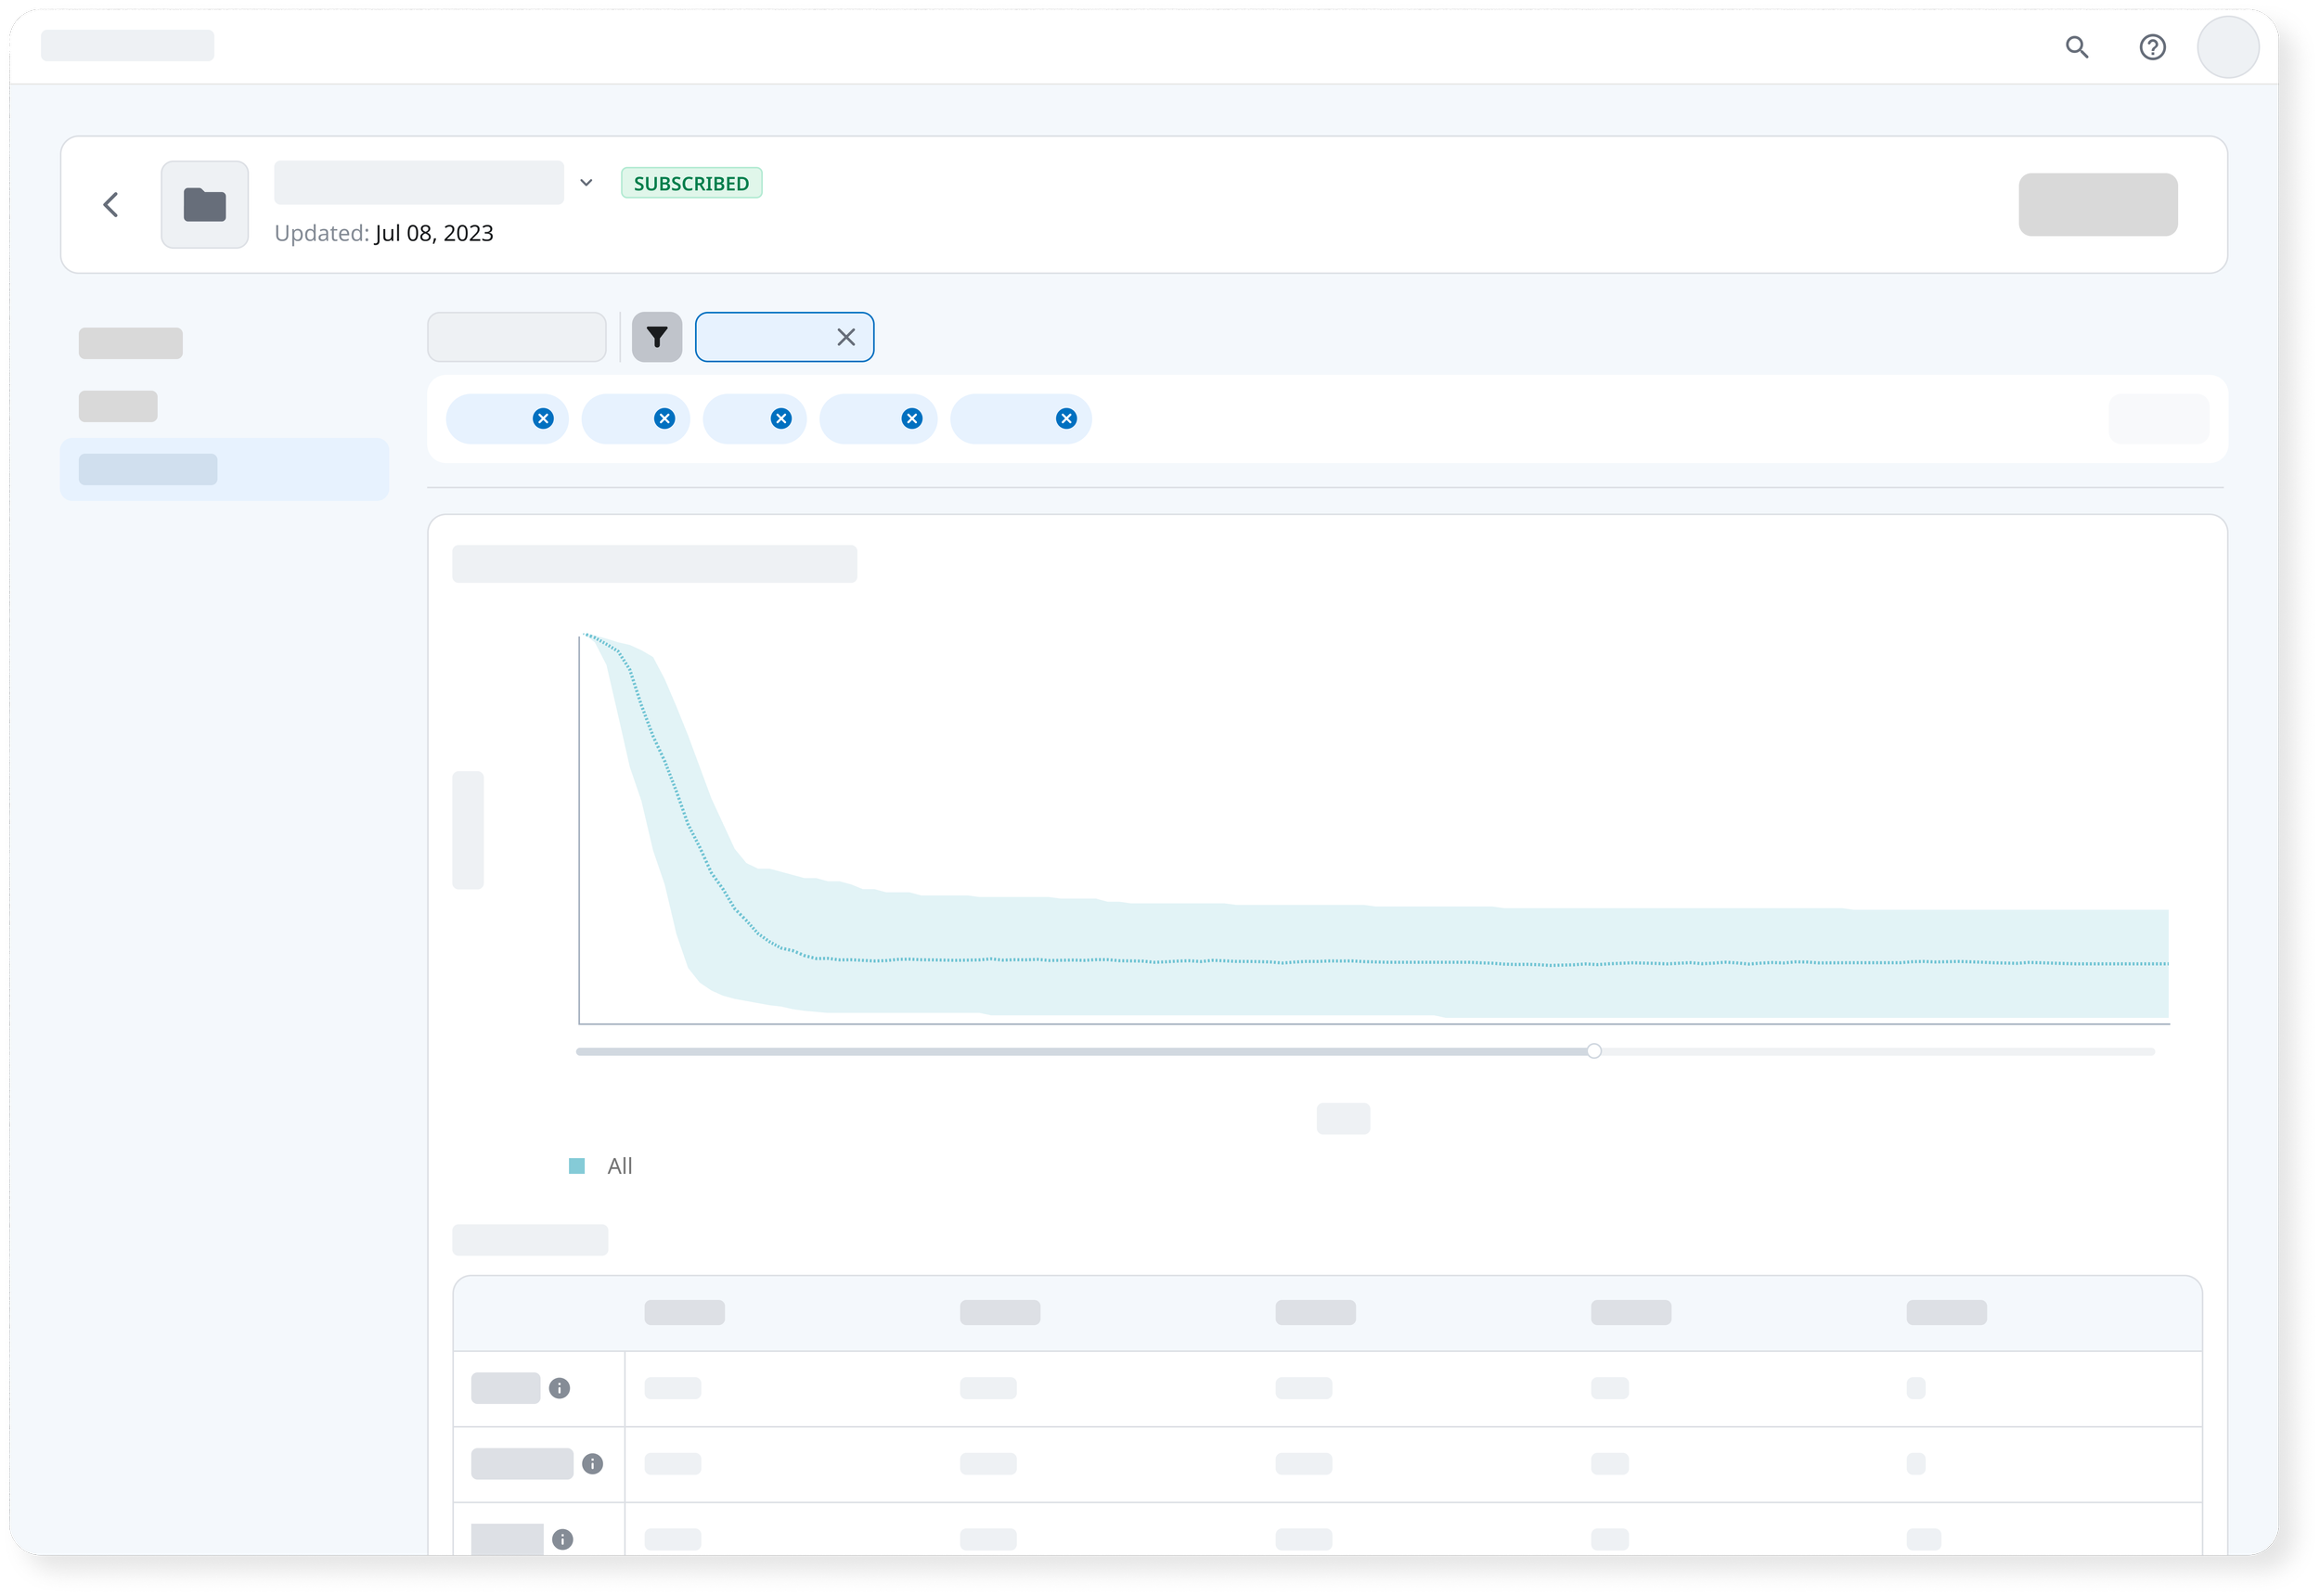The height and width of the screenshot is (1596, 2320).
Task: Click info icon in third table row
Action: (x=562, y=1539)
